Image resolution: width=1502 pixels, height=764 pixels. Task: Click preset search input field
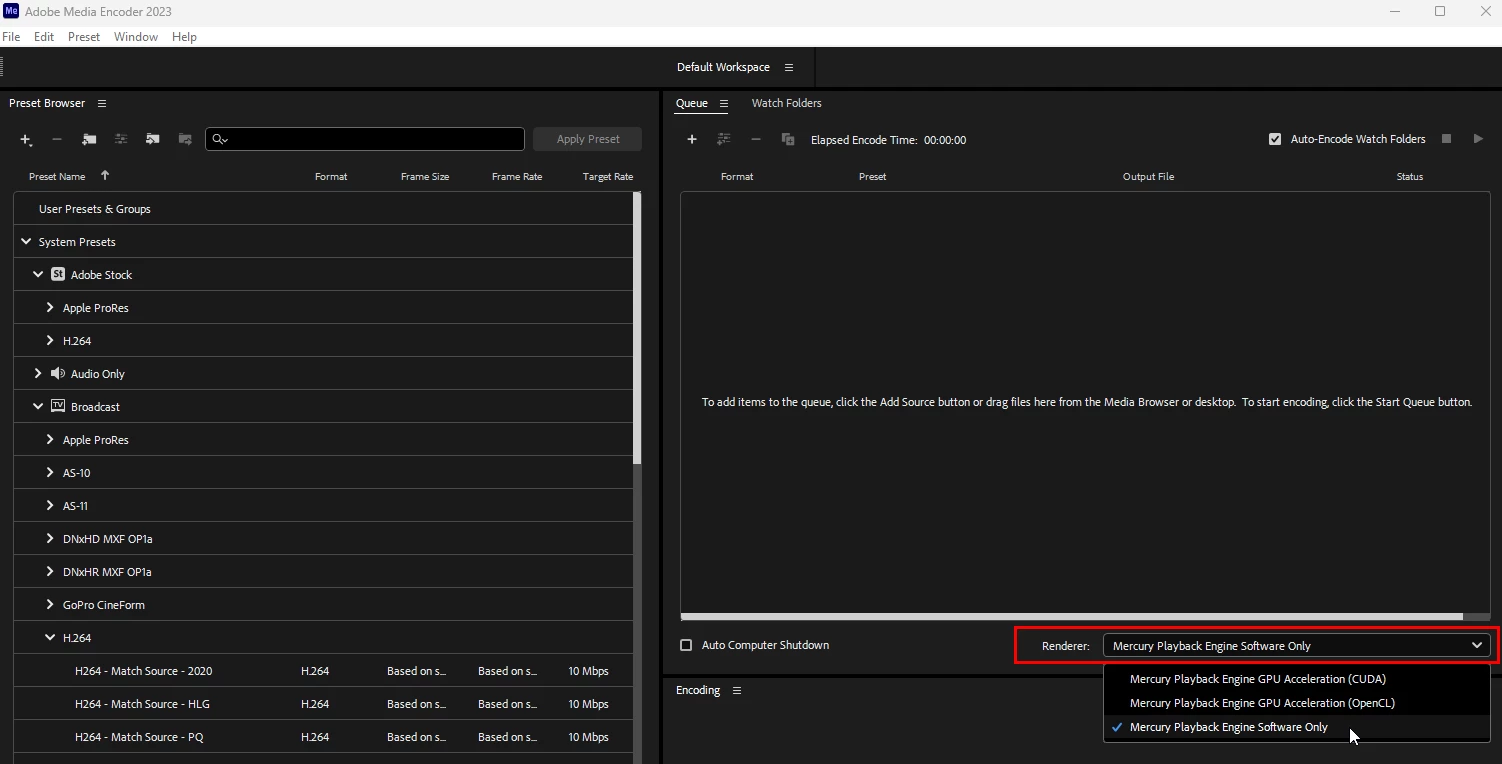point(365,139)
